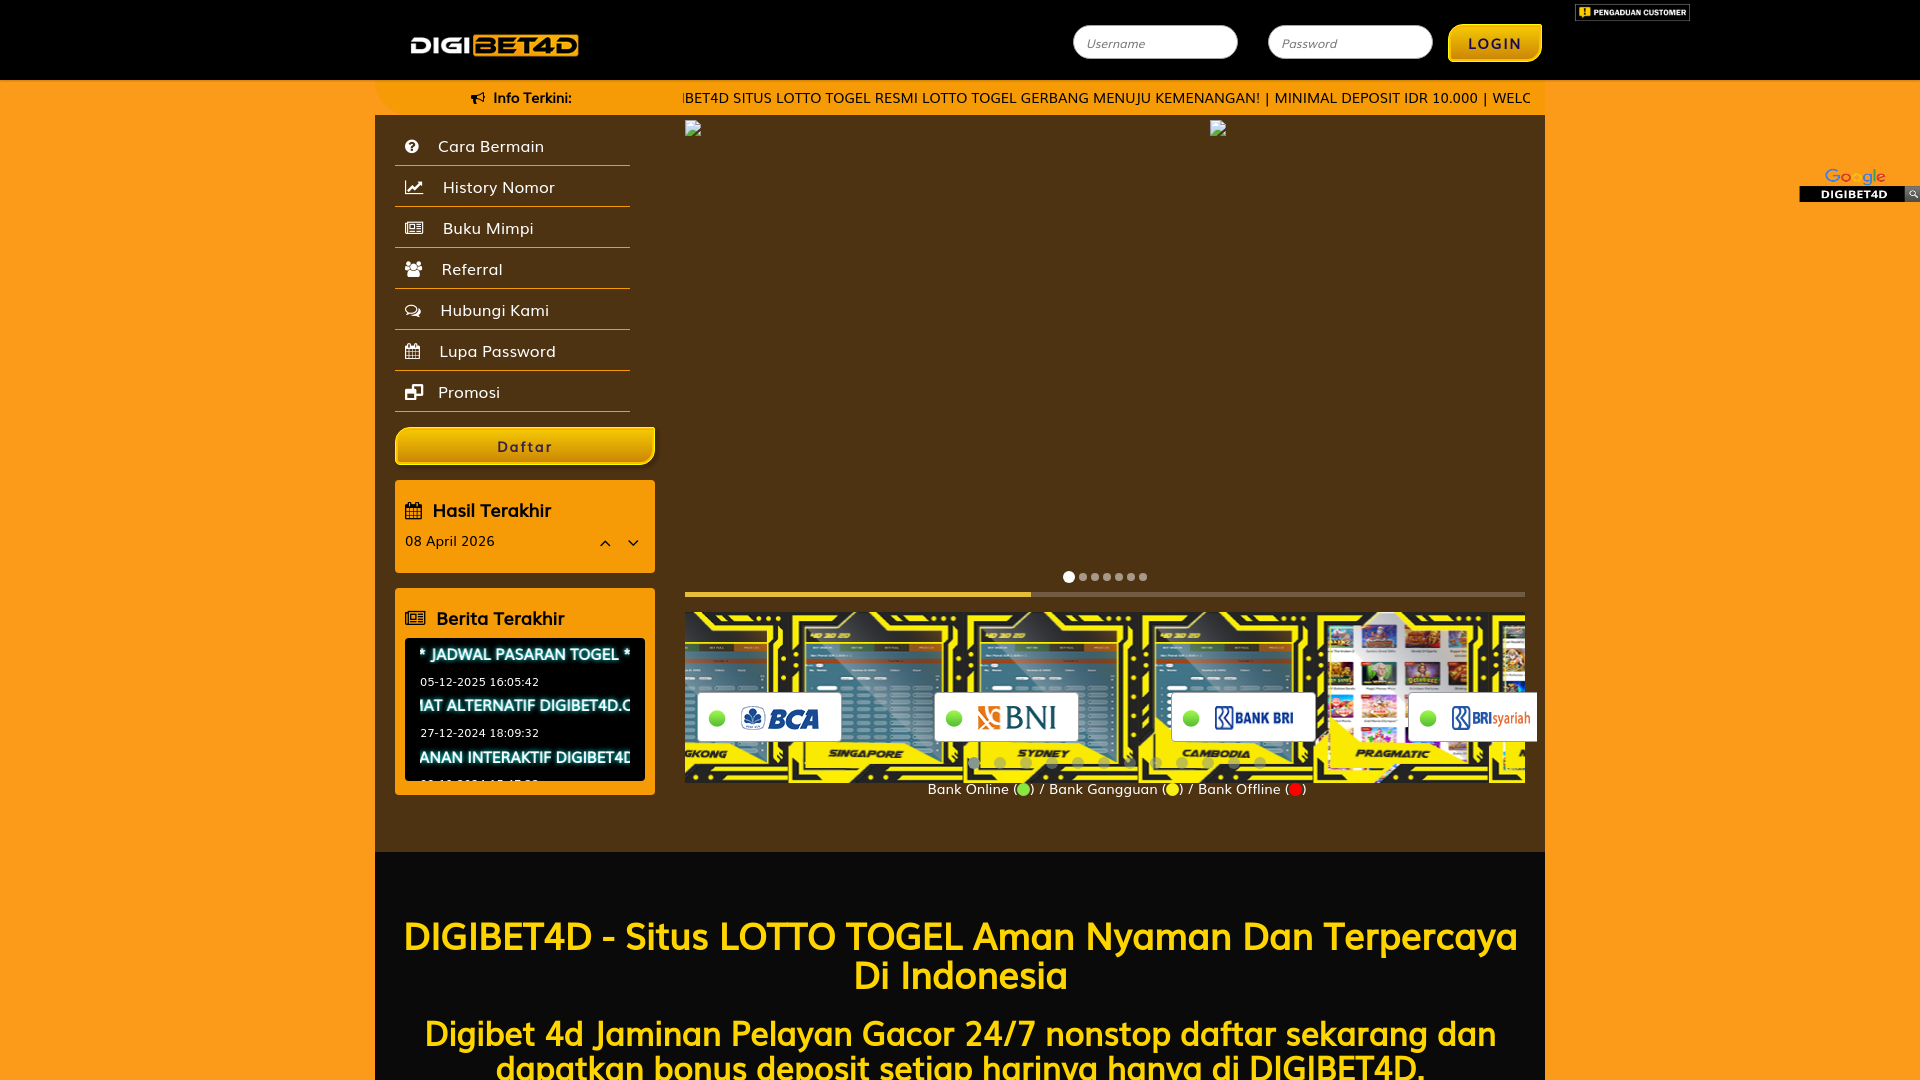The width and height of the screenshot is (1920, 1080).
Task: Open Referral menu item
Action: (512, 269)
